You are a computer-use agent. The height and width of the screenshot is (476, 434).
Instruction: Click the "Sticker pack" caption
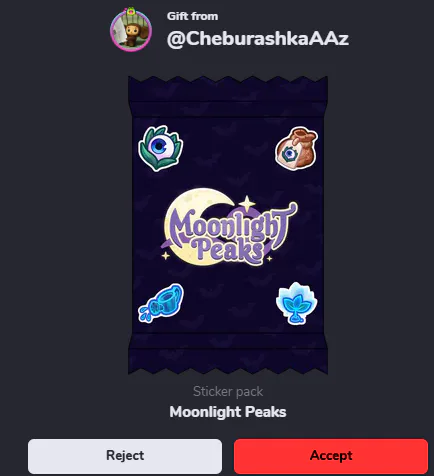pos(228,392)
